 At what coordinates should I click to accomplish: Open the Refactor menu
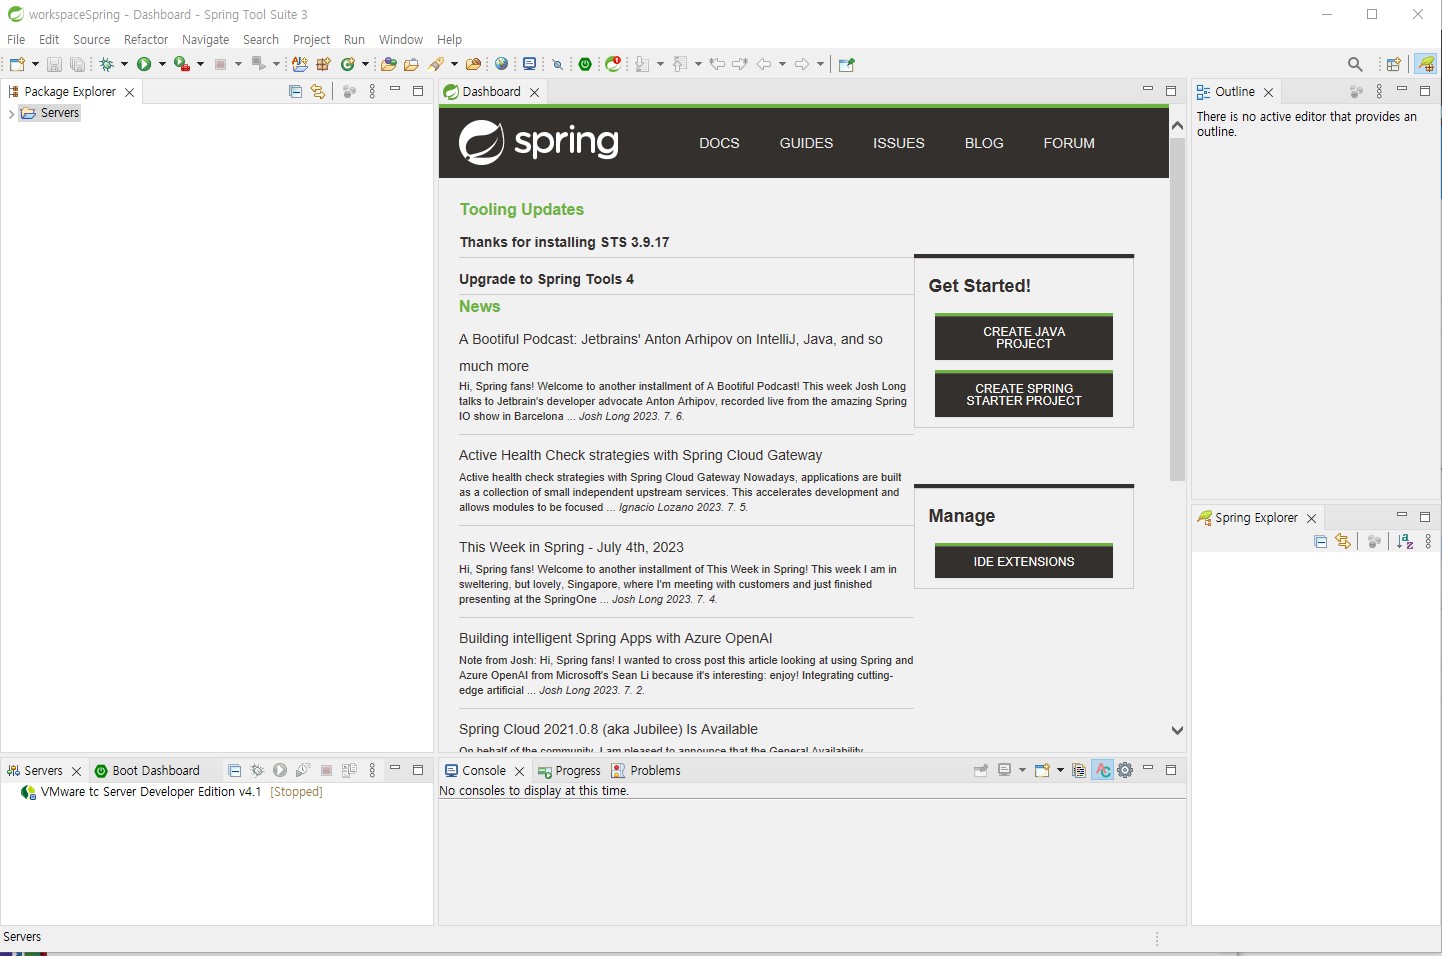(x=146, y=39)
